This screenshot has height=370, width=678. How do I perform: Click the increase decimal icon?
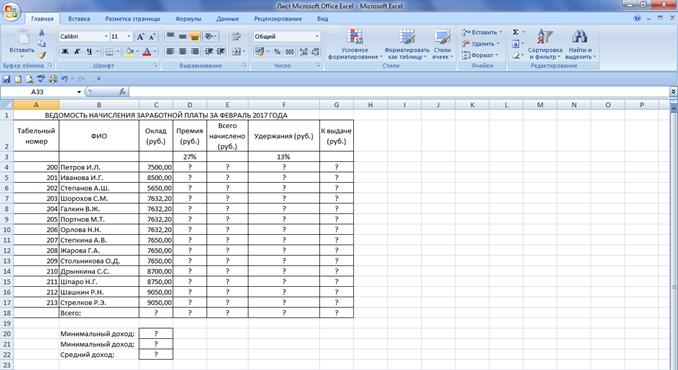coord(304,51)
